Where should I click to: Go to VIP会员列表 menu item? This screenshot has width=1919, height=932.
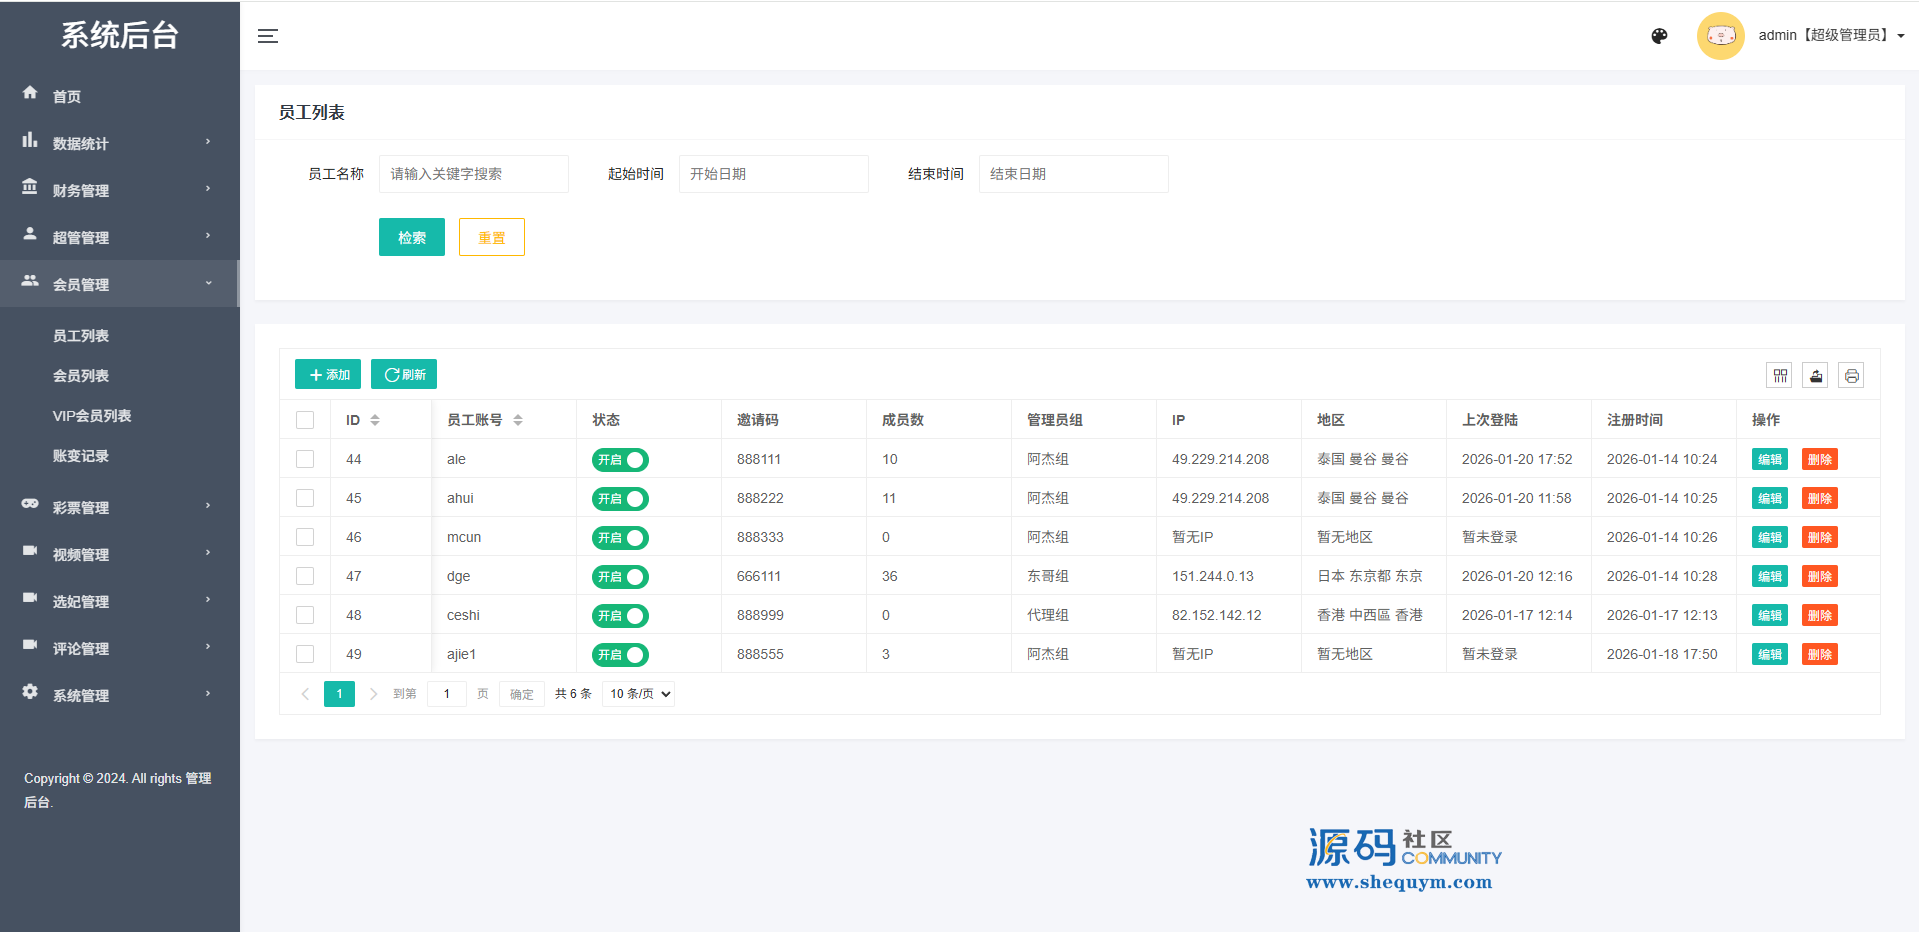click(92, 416)
